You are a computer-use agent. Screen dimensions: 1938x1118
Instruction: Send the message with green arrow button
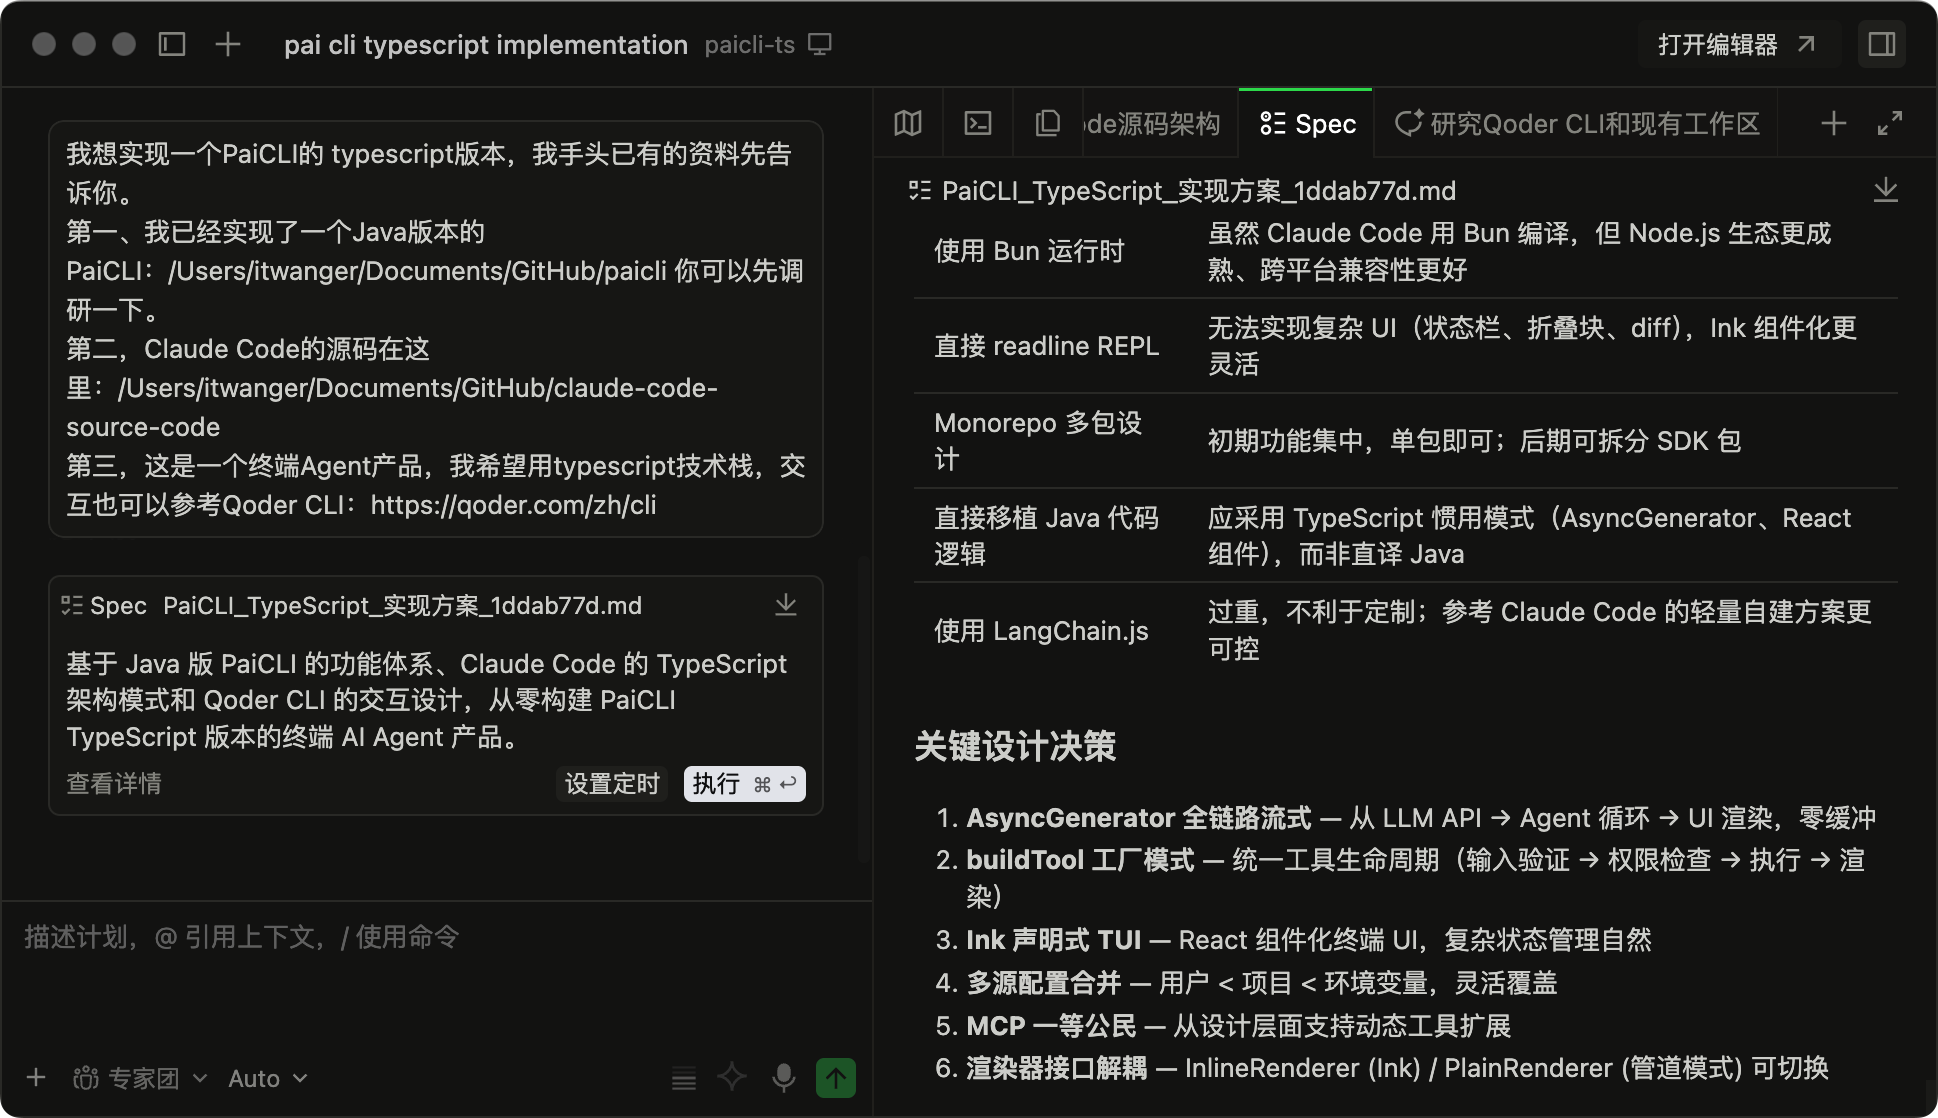pyautogui.click(x=836, y=1078)
